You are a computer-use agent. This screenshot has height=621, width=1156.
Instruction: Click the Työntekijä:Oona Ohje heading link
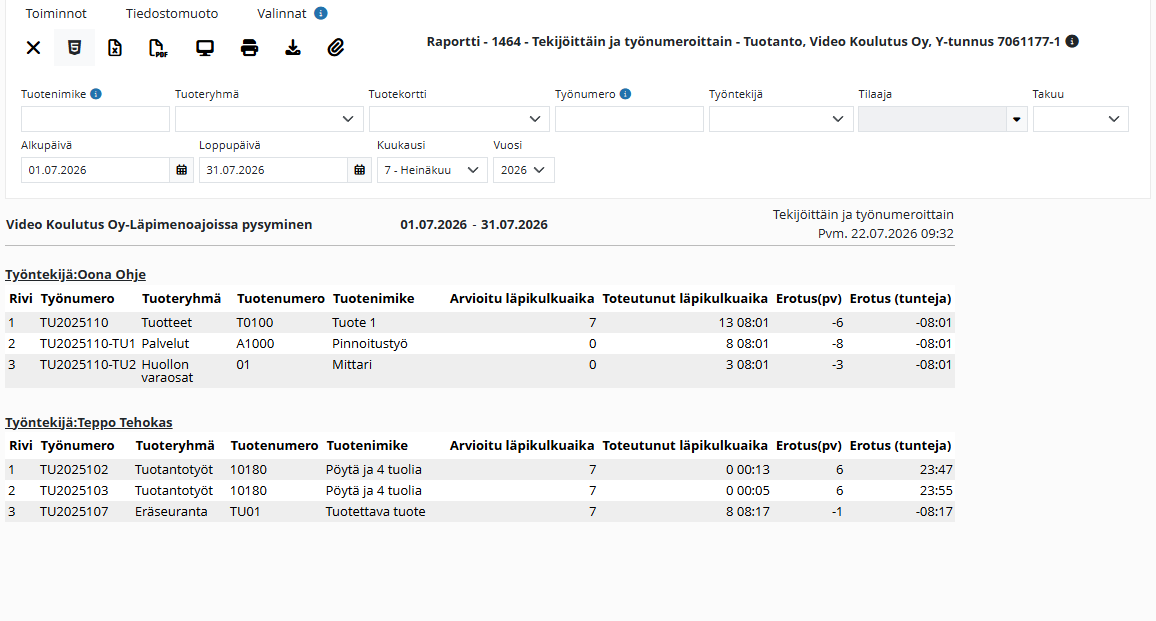[x=75, y=274]
